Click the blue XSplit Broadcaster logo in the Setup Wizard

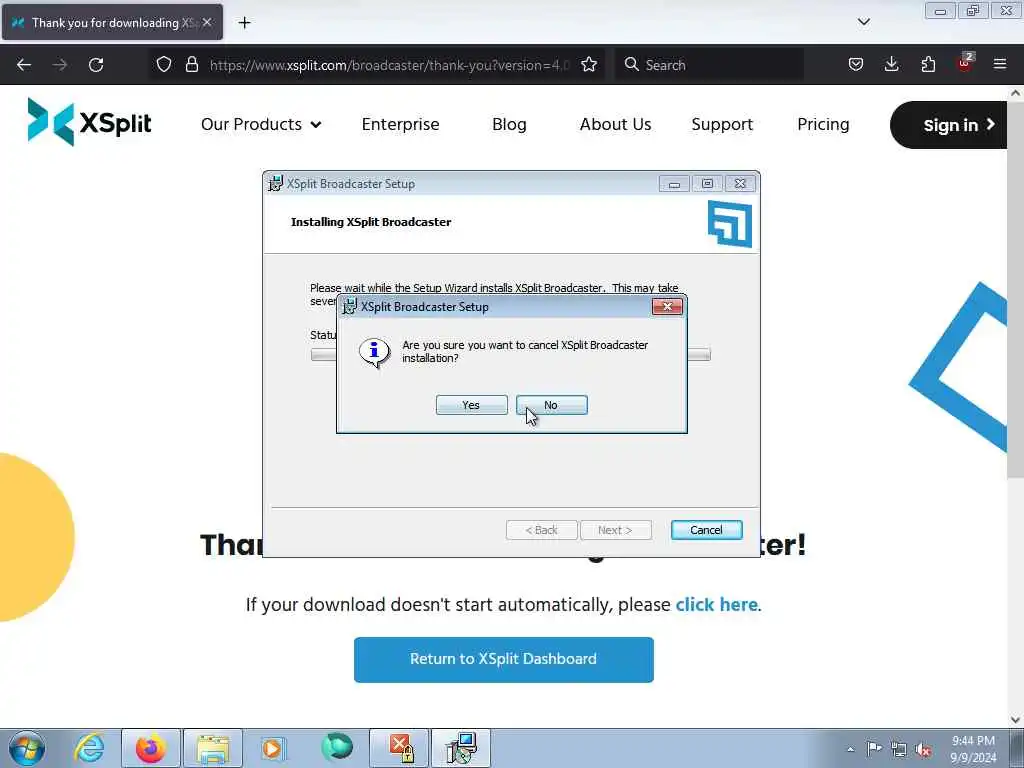(x=729, y=224)
